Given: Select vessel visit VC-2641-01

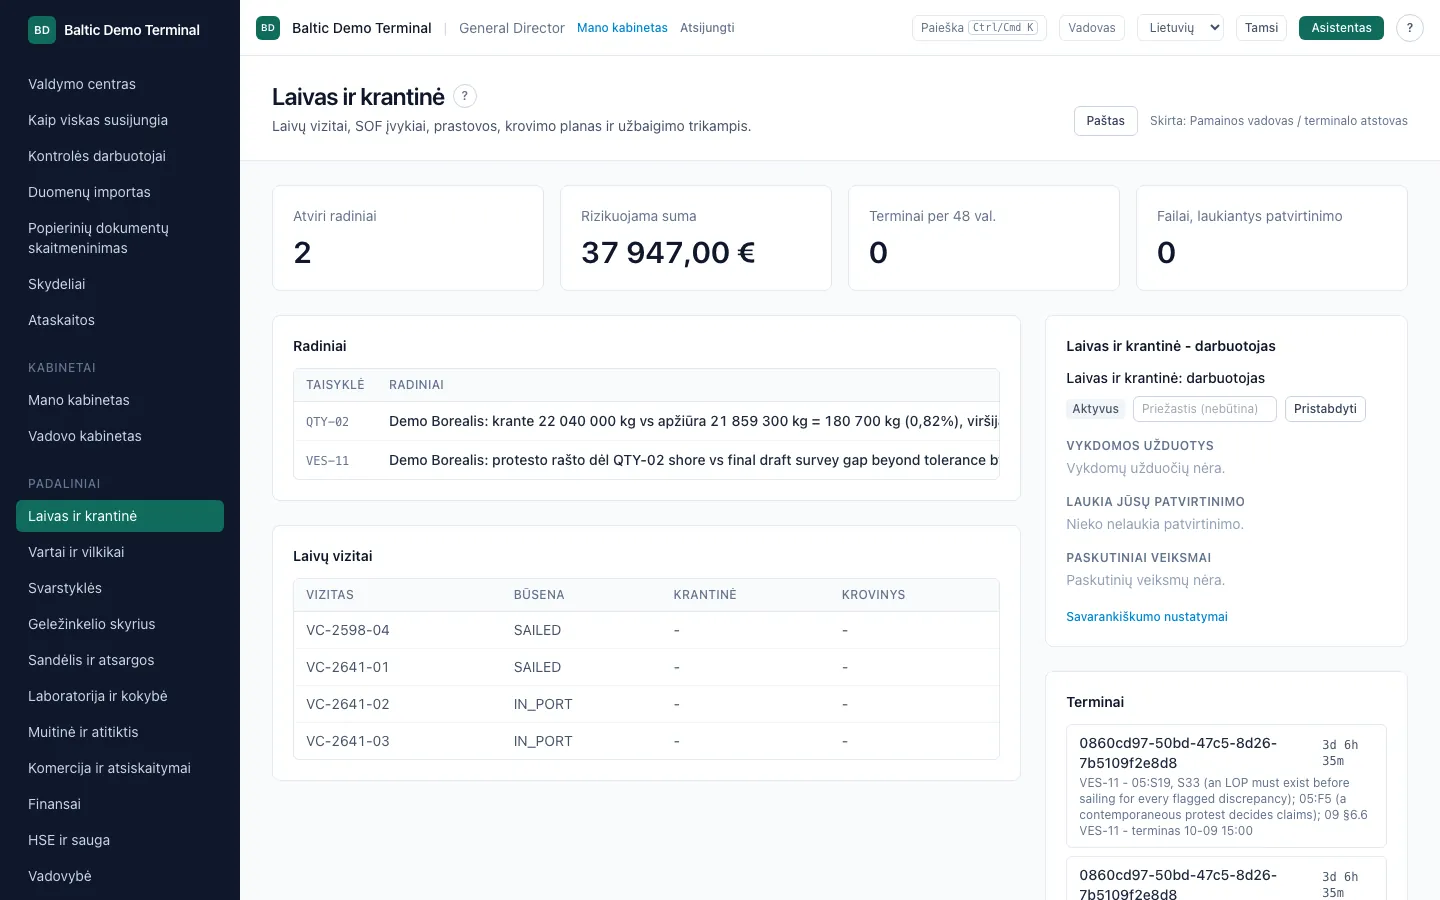Looking at the screenshot, I should 646,667.
